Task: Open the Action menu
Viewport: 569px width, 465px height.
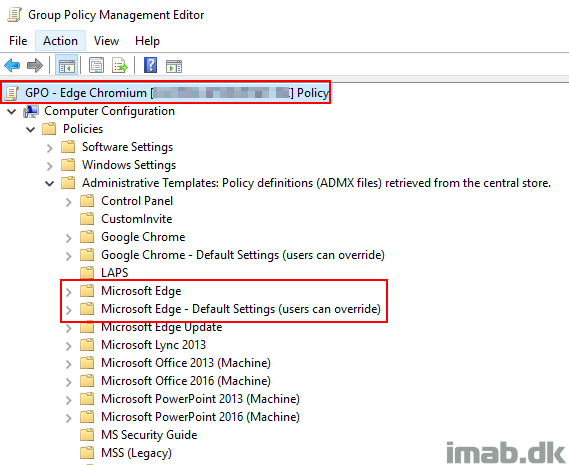Action: (60, 41)
